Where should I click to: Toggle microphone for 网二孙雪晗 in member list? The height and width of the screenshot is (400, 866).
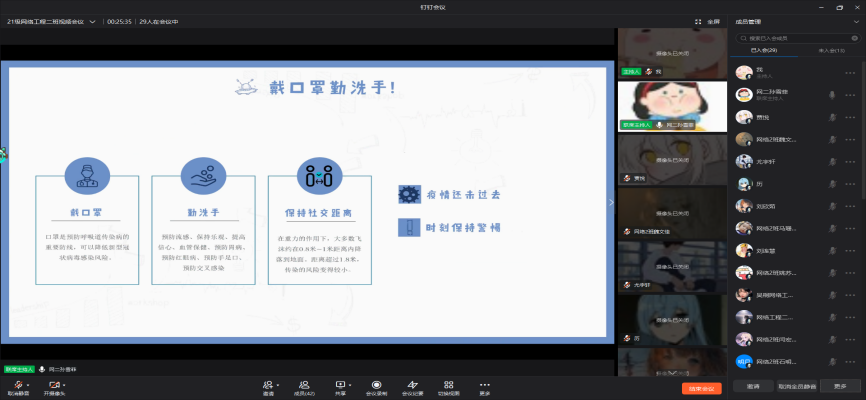click(832, 94)
